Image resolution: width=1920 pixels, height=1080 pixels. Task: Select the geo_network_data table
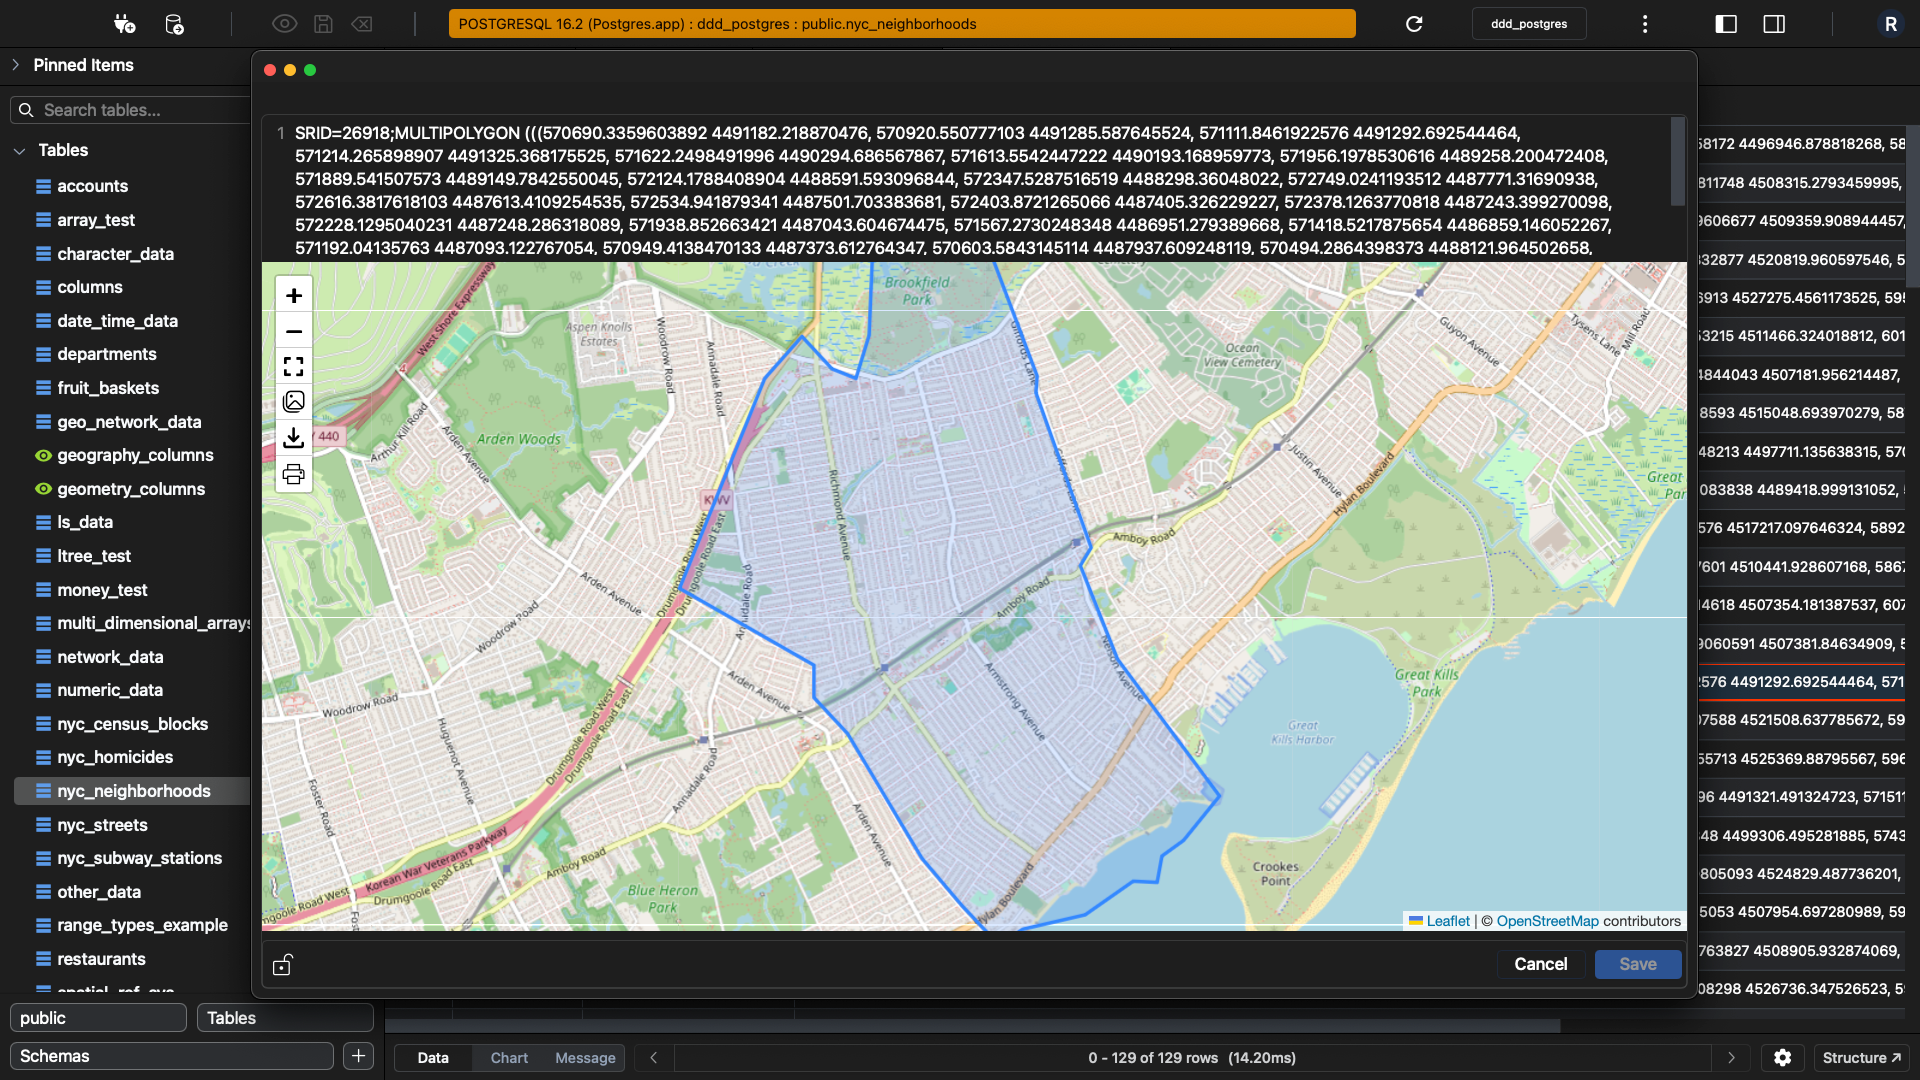129,422
